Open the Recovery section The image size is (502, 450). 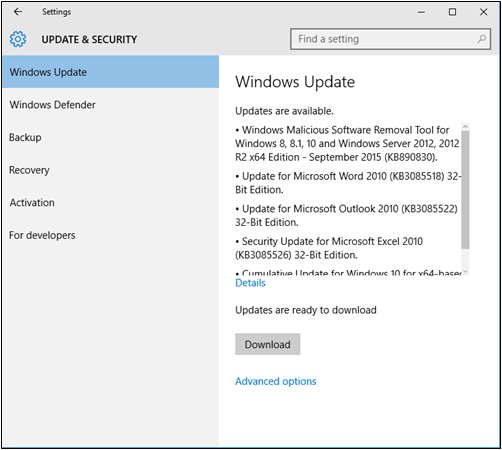click(x=110, y=170)
